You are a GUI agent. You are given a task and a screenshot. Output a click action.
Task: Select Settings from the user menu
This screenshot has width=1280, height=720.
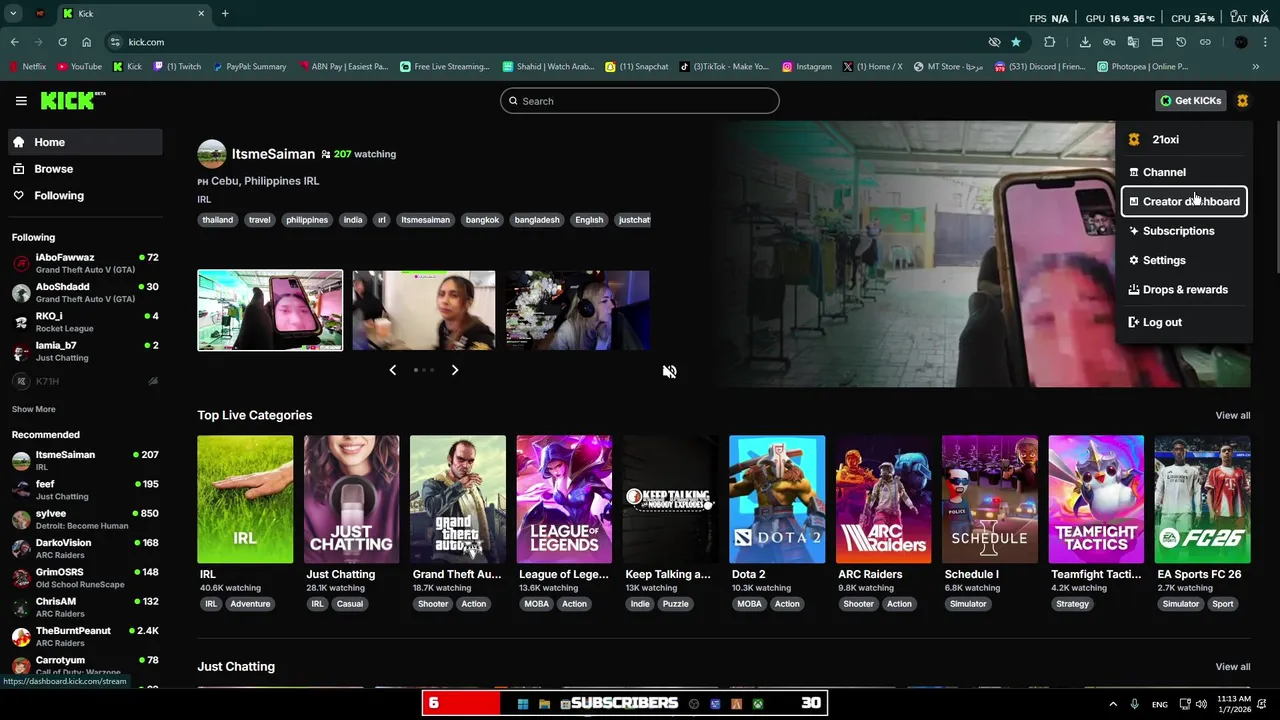1184,260
